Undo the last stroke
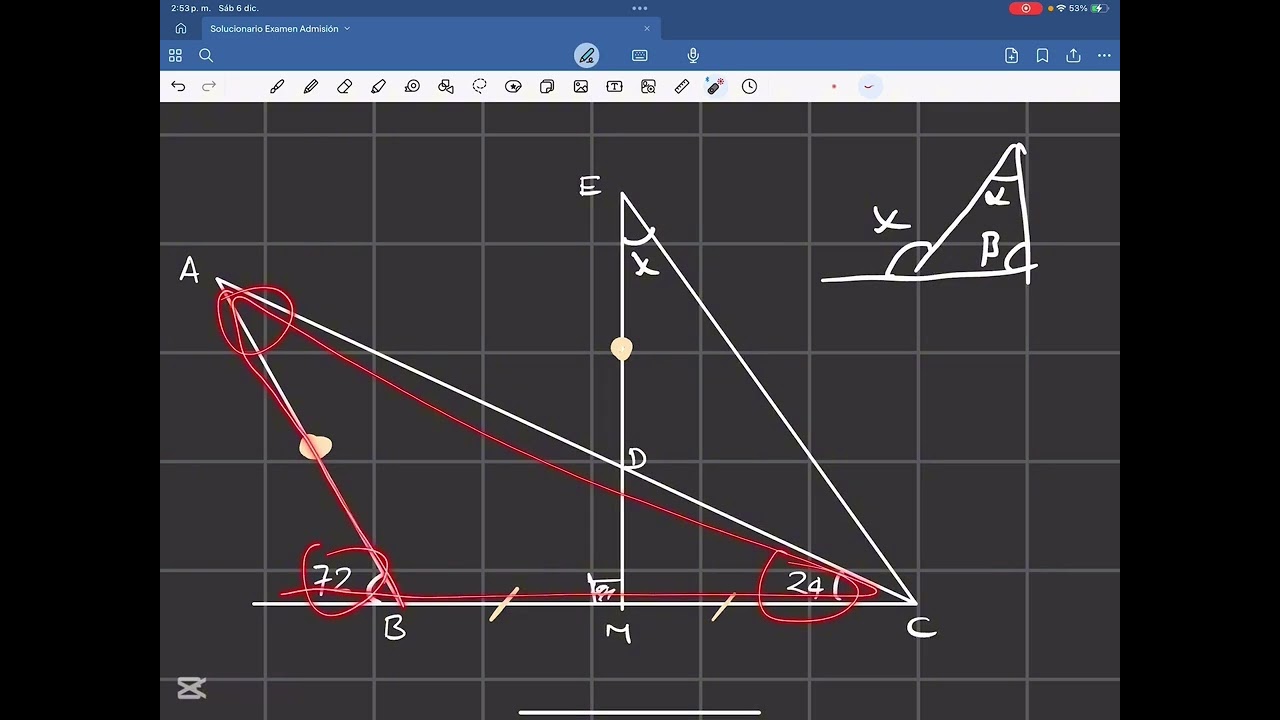 click(x=178, y=87)
